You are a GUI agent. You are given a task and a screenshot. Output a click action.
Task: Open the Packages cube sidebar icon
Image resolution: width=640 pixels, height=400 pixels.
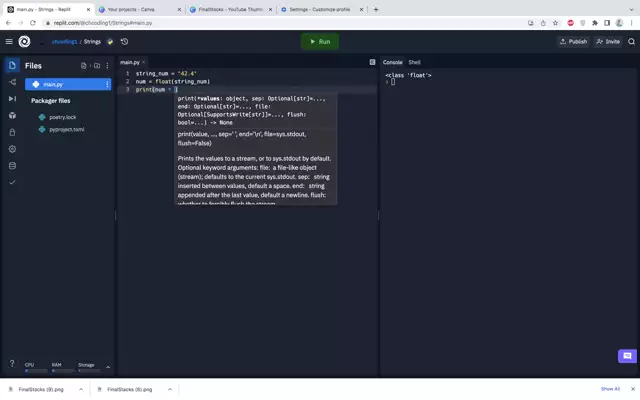[x=12, y=116]
